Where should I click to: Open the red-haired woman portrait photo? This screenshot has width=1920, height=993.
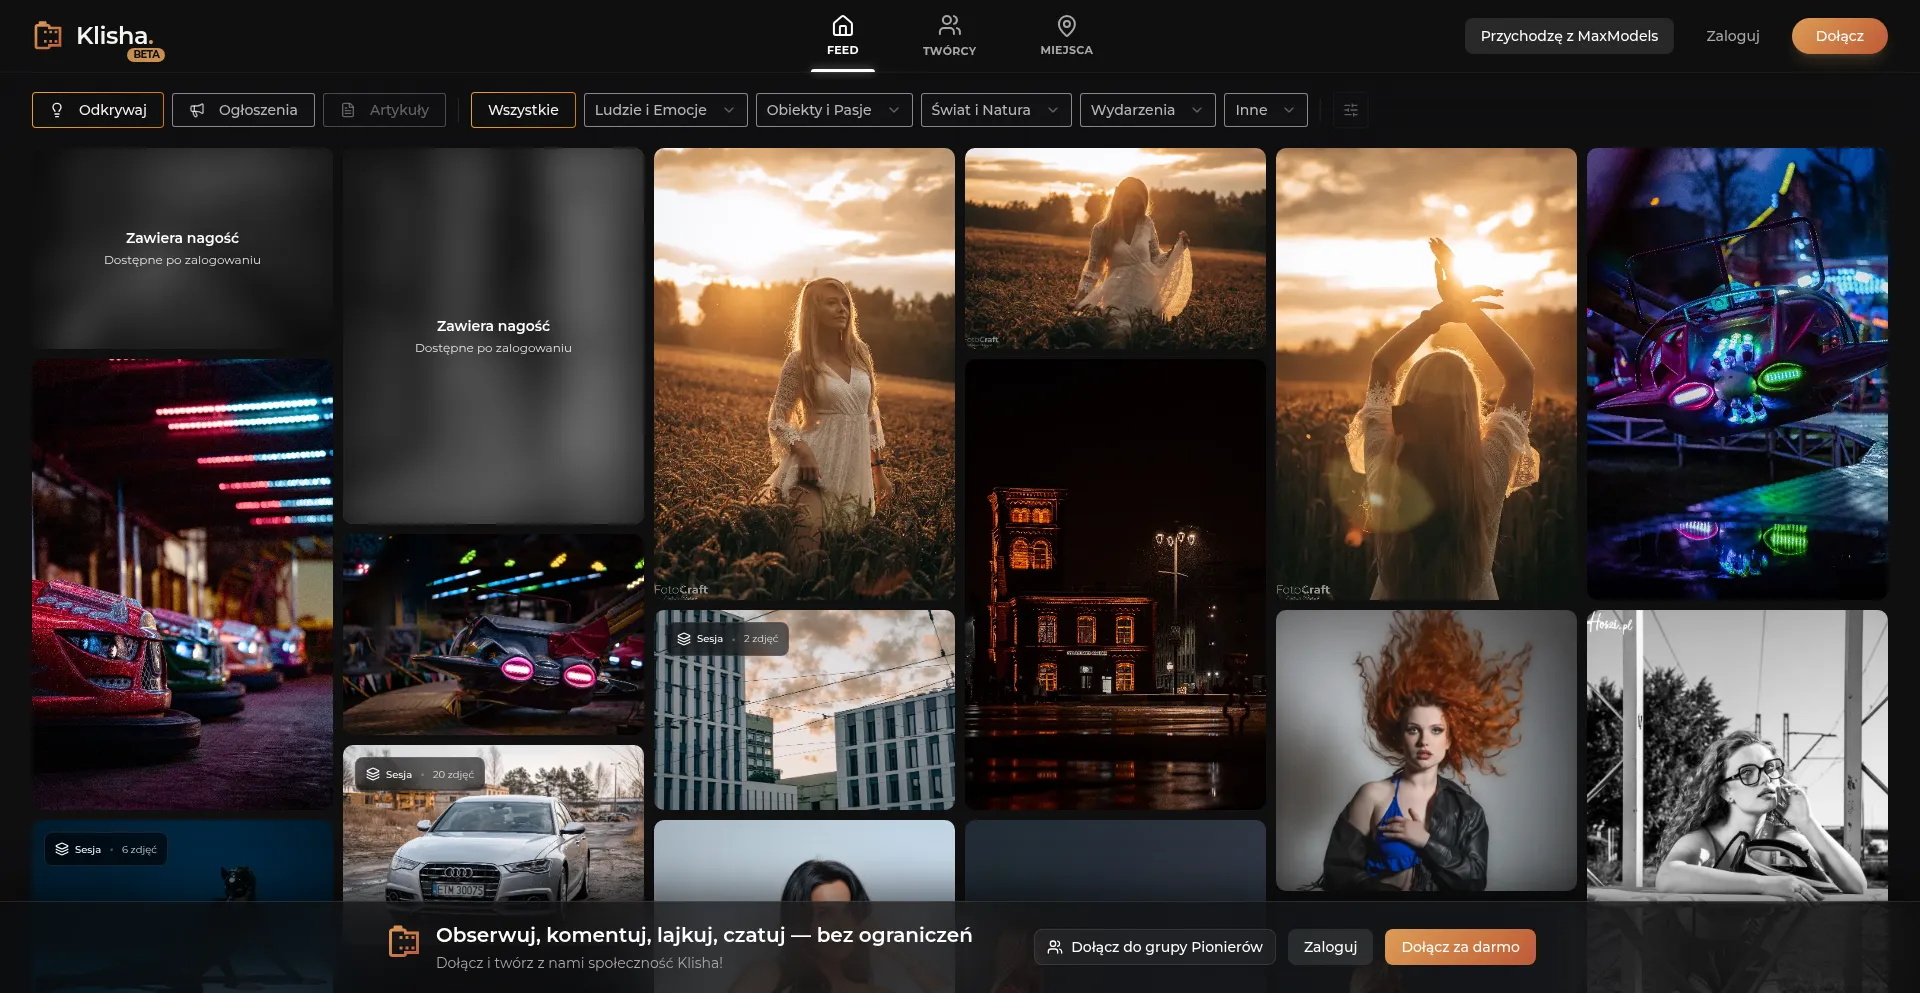[x=1426, y=750]
